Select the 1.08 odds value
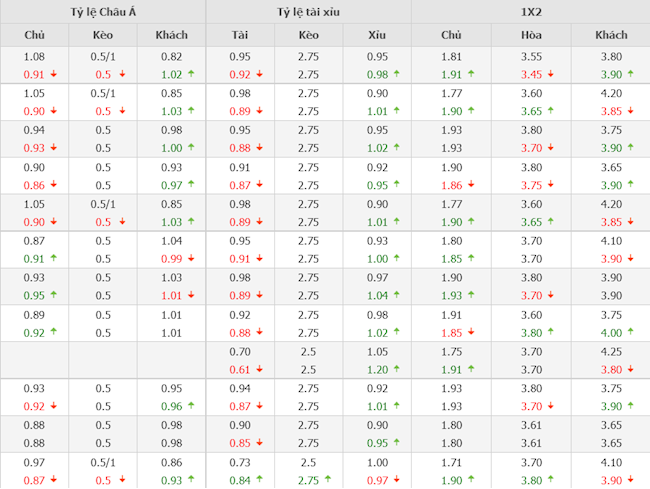650x489 pixels. click(x=34, y=57)
